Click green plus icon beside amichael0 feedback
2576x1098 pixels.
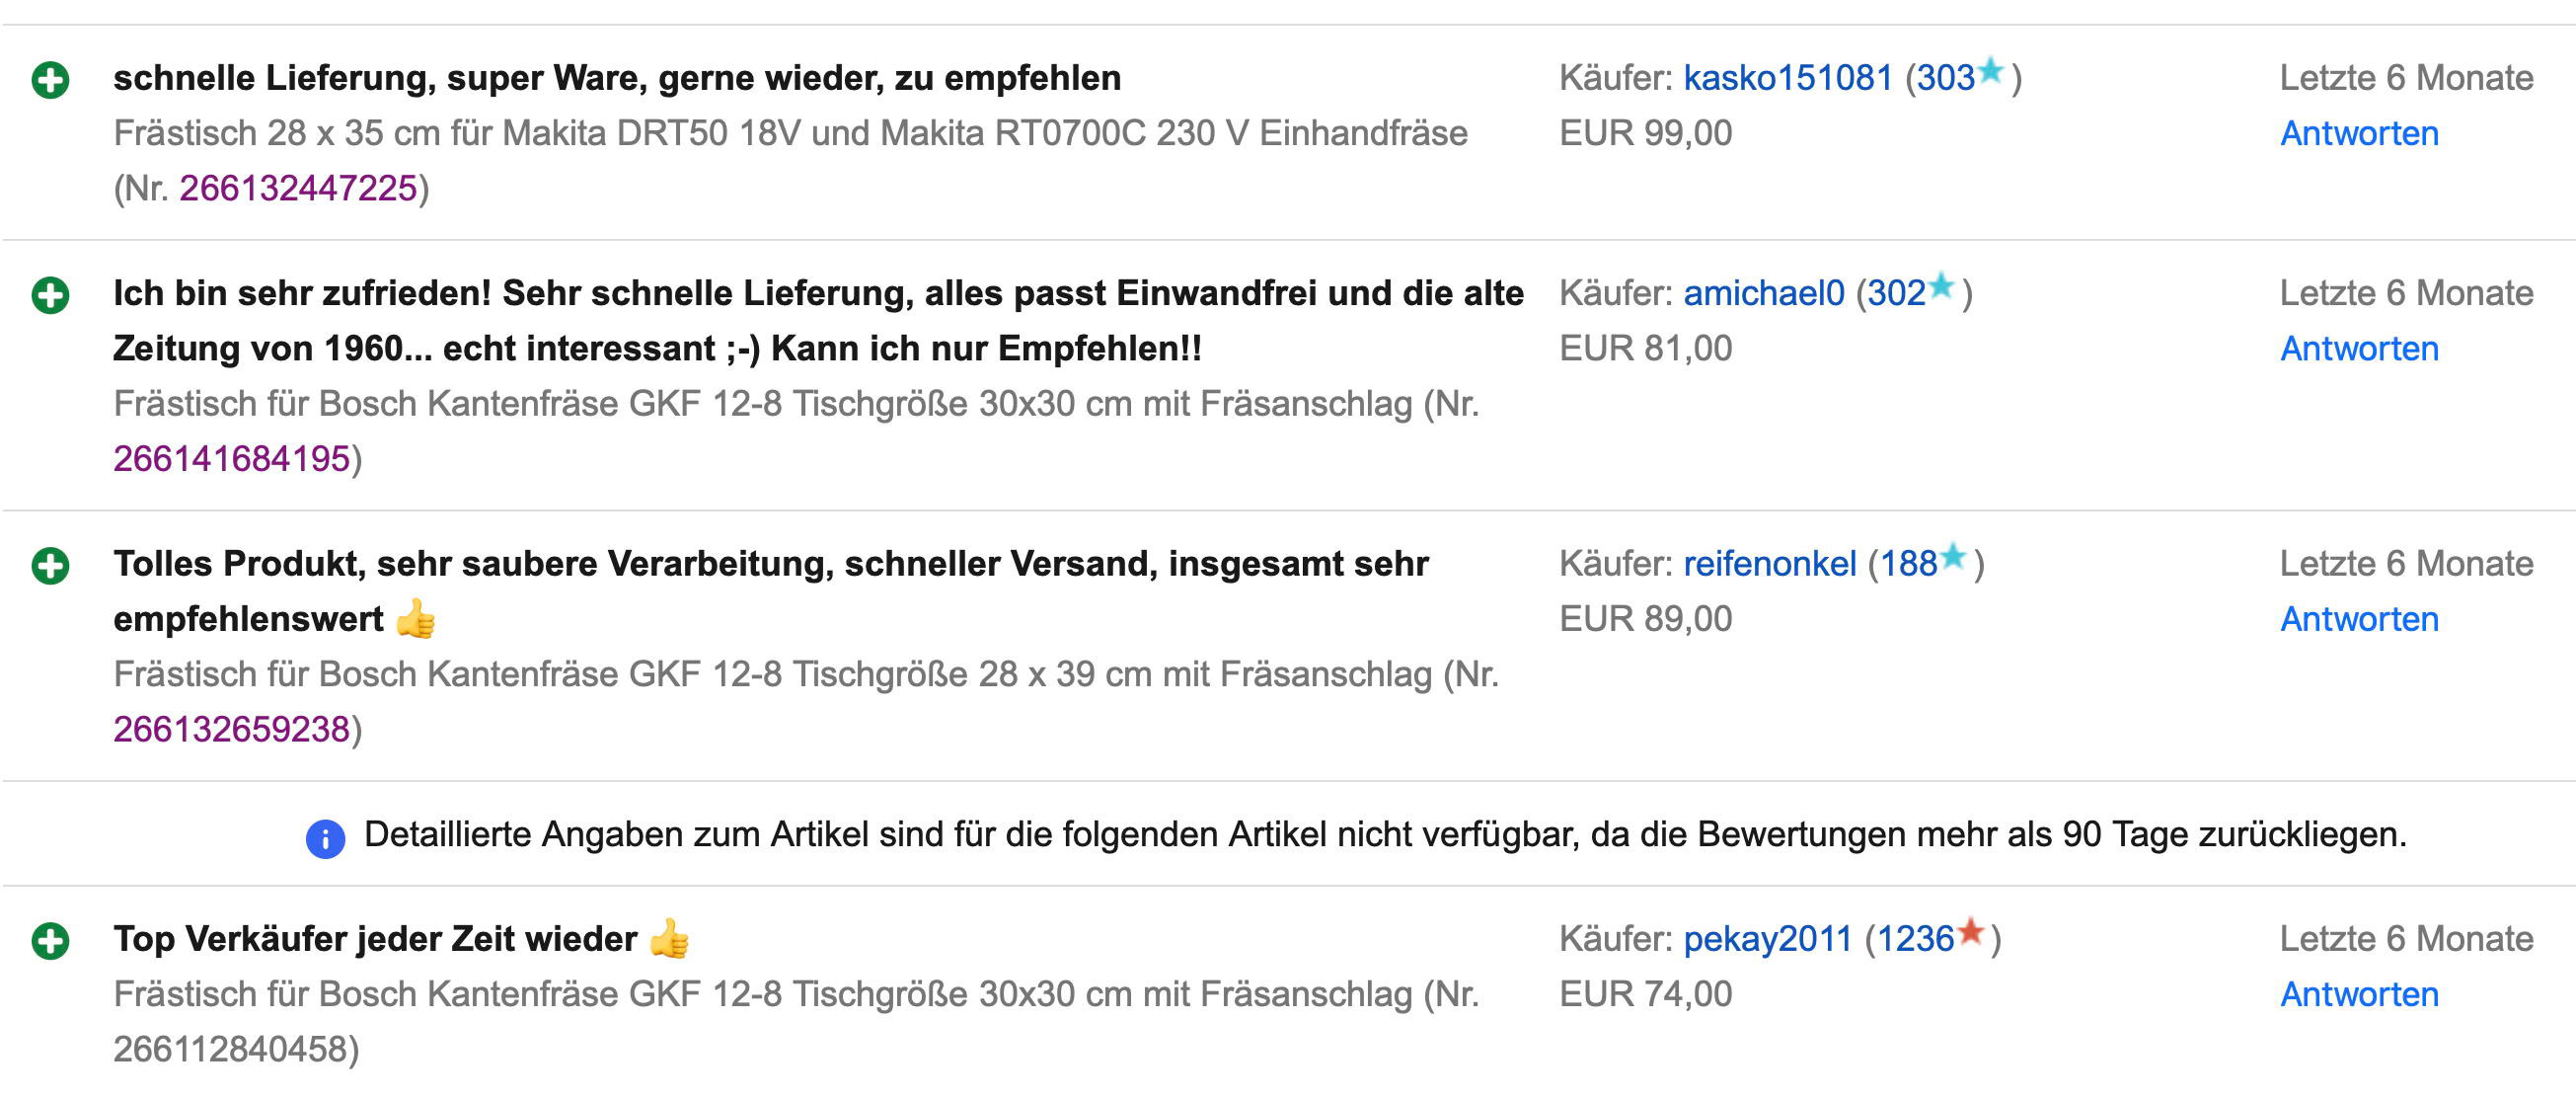pos(50,295)
